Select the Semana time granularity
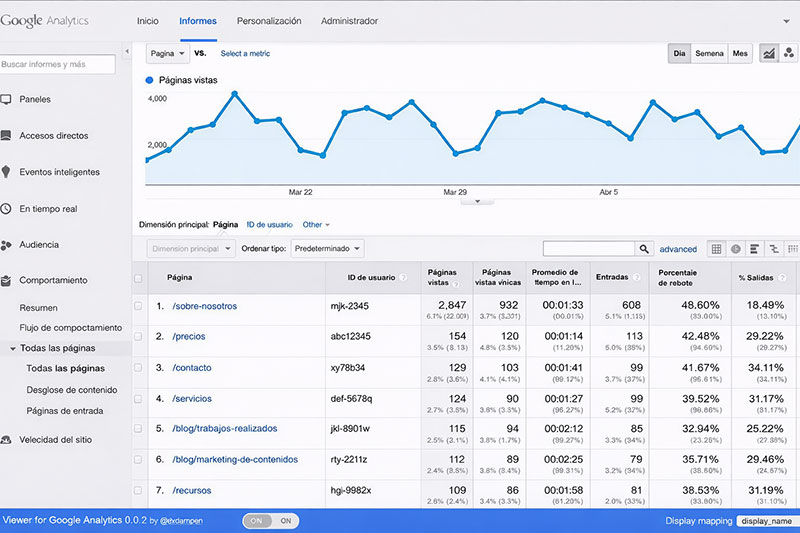Viewport: 800px width, 533px height. tap(709, 53)
